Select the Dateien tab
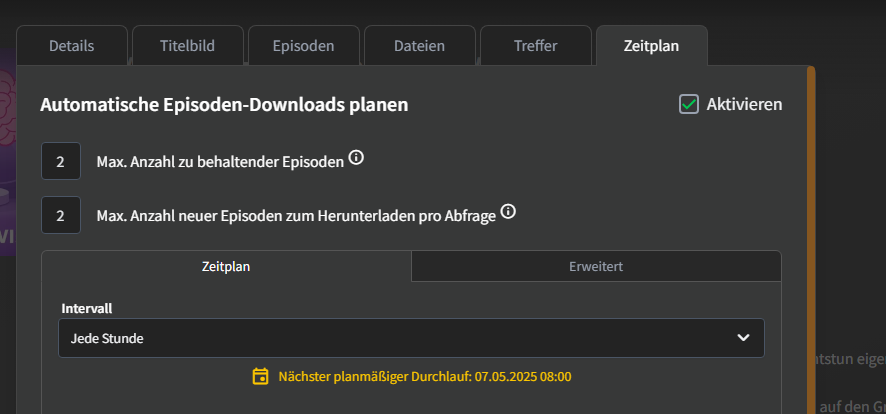Screen dimensions: 886x414 419,46
